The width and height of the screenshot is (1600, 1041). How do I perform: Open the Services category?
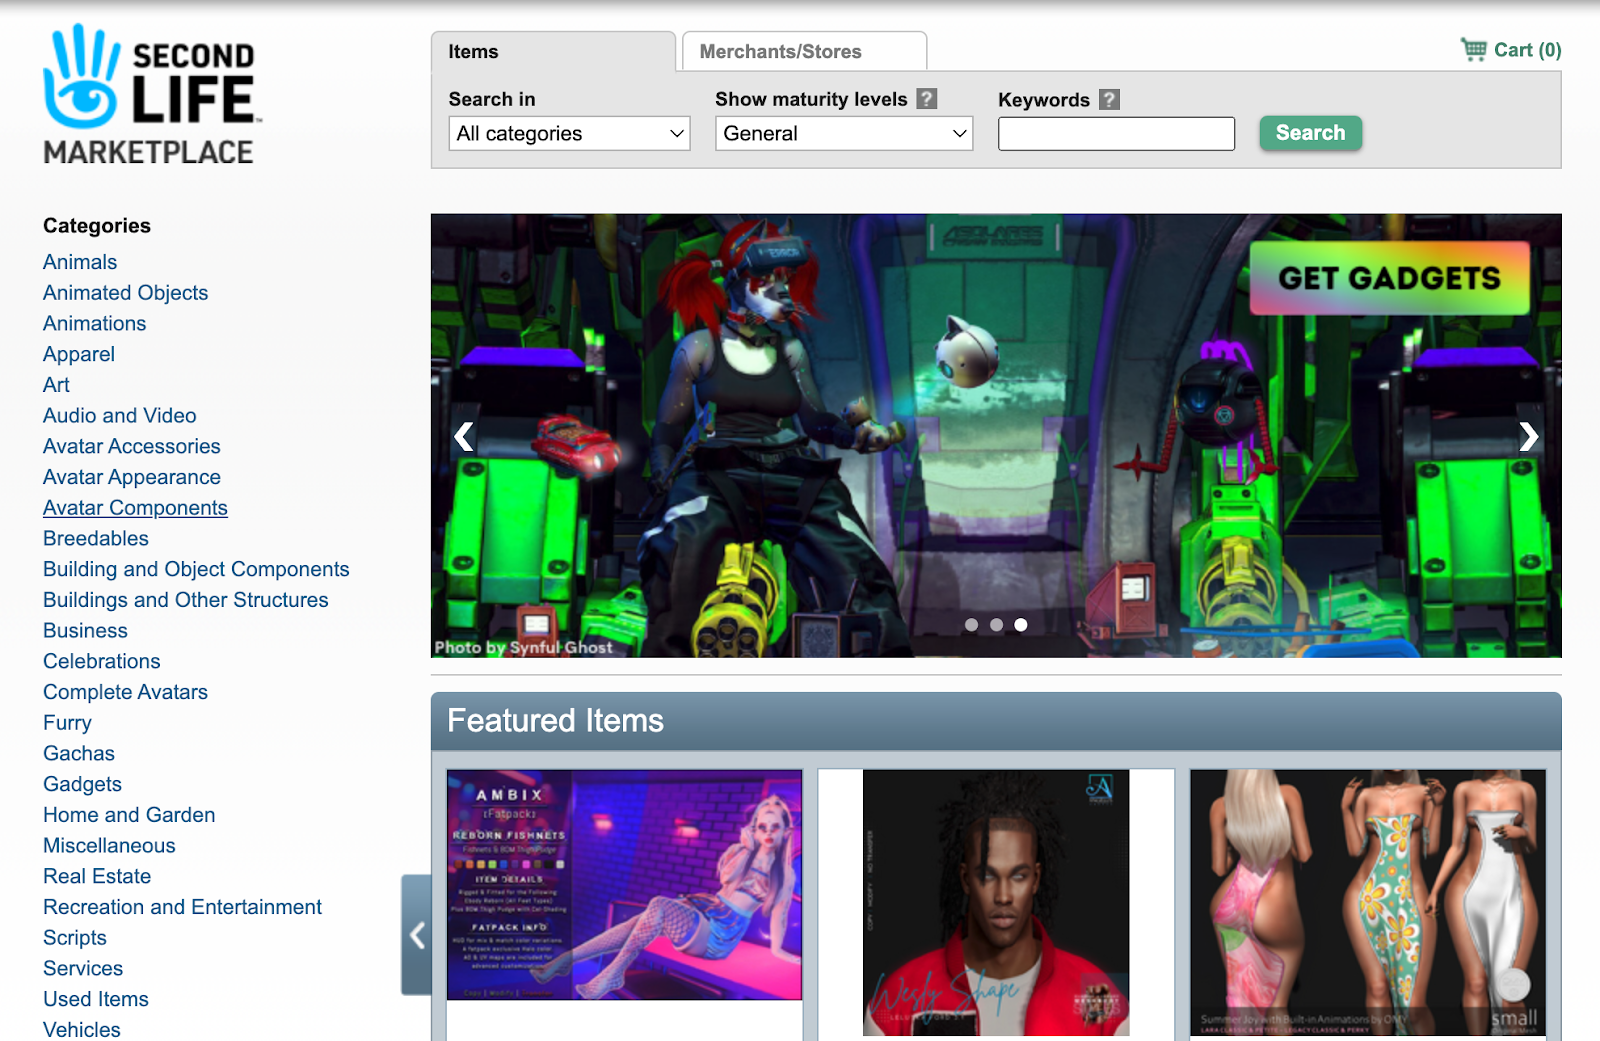(83, 969)
